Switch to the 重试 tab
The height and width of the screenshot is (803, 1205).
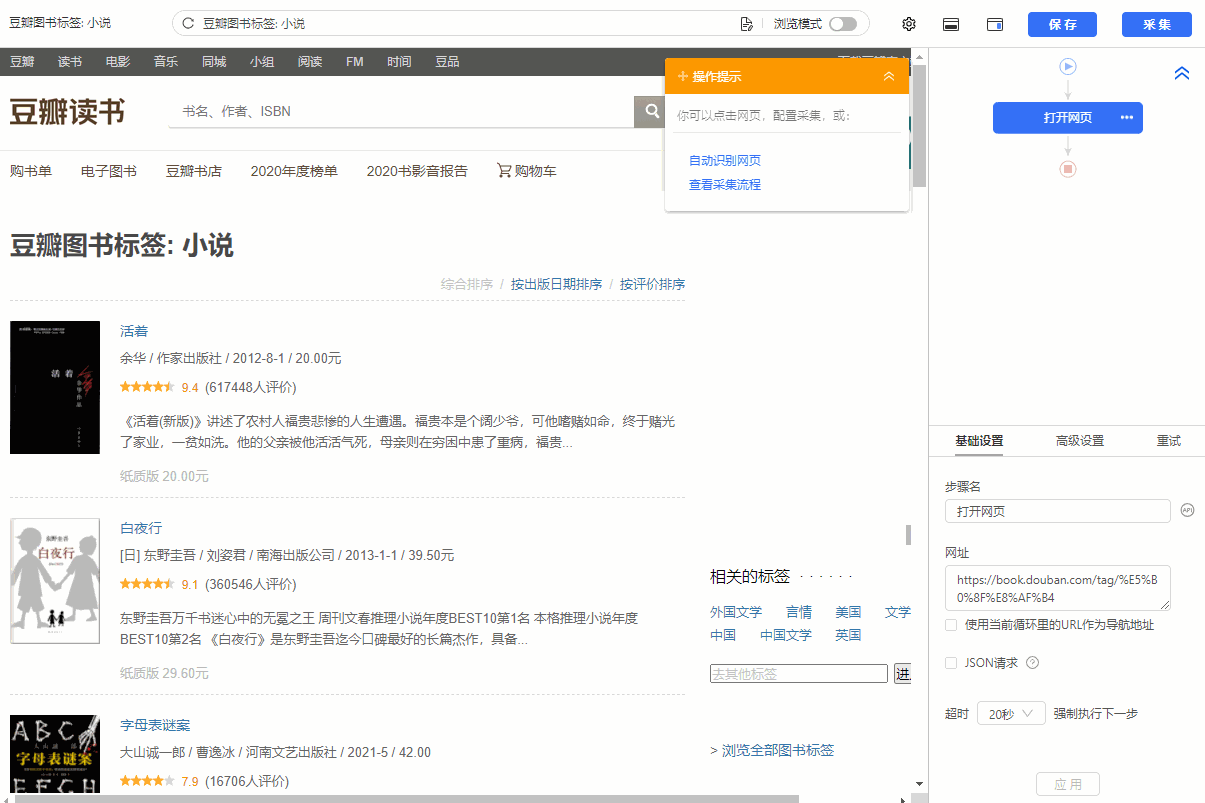coord(1168,441)
